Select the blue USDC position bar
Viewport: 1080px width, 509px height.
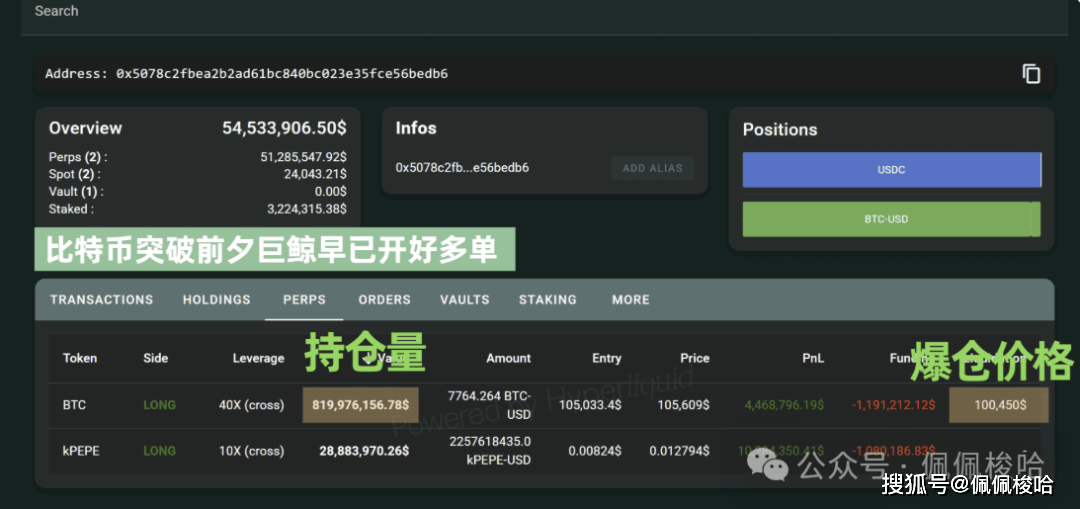[x=891, y=170]
